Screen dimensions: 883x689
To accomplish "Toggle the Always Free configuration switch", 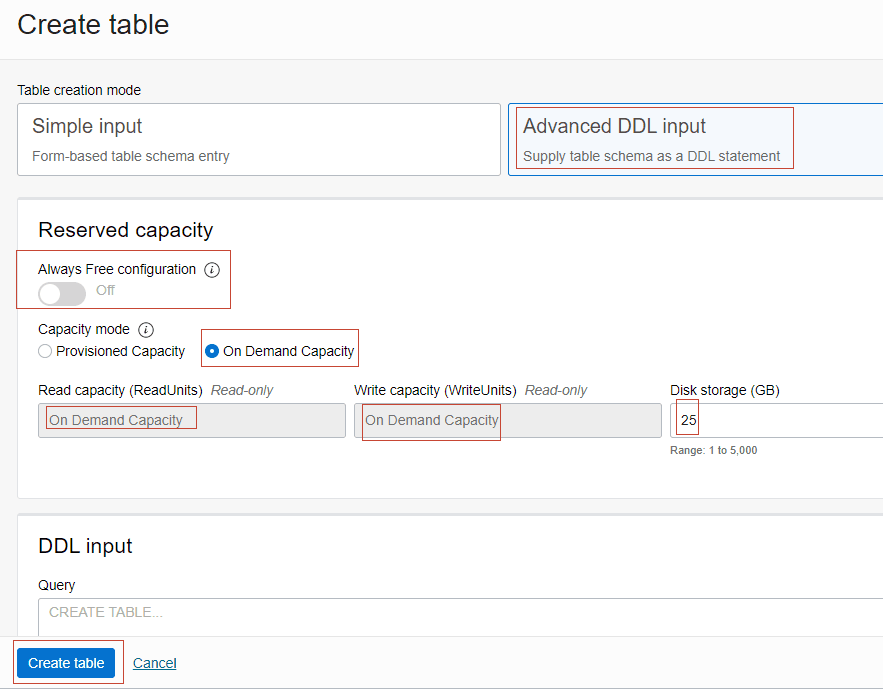I will (x=62, y=293).
